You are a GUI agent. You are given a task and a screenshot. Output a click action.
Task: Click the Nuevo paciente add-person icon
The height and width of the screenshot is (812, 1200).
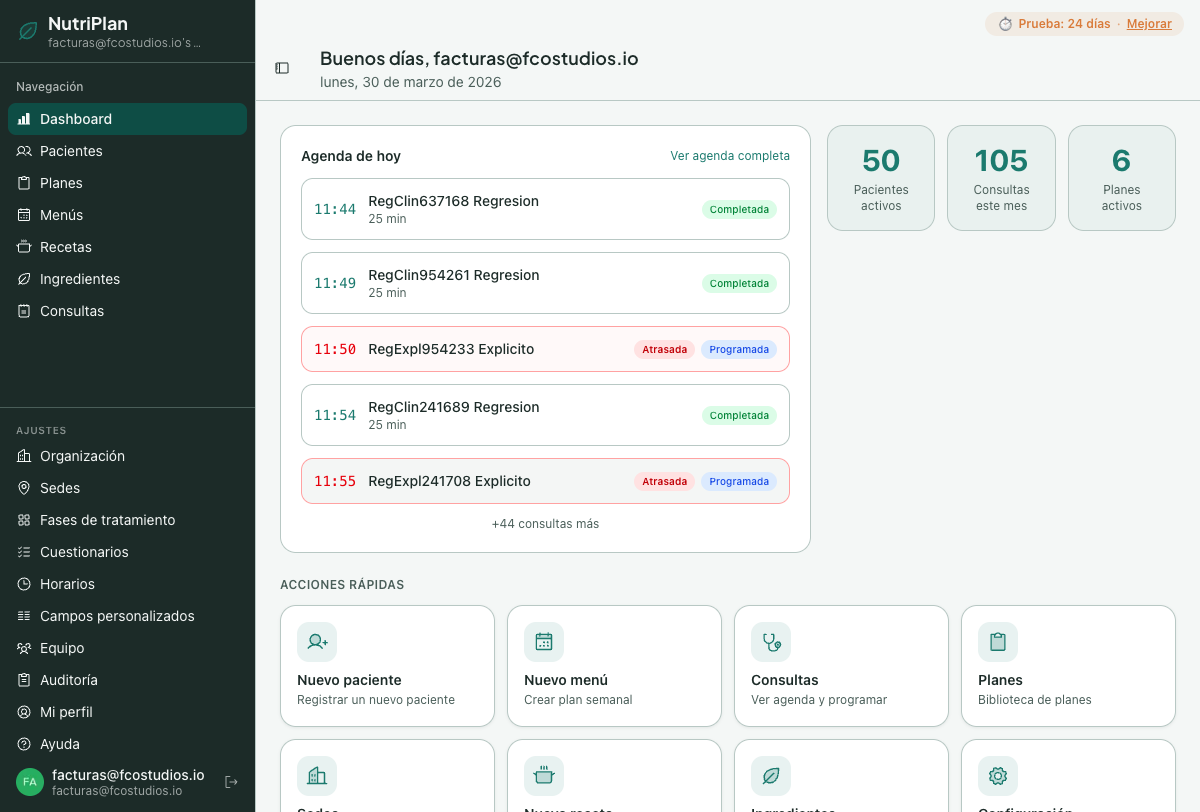316,642
